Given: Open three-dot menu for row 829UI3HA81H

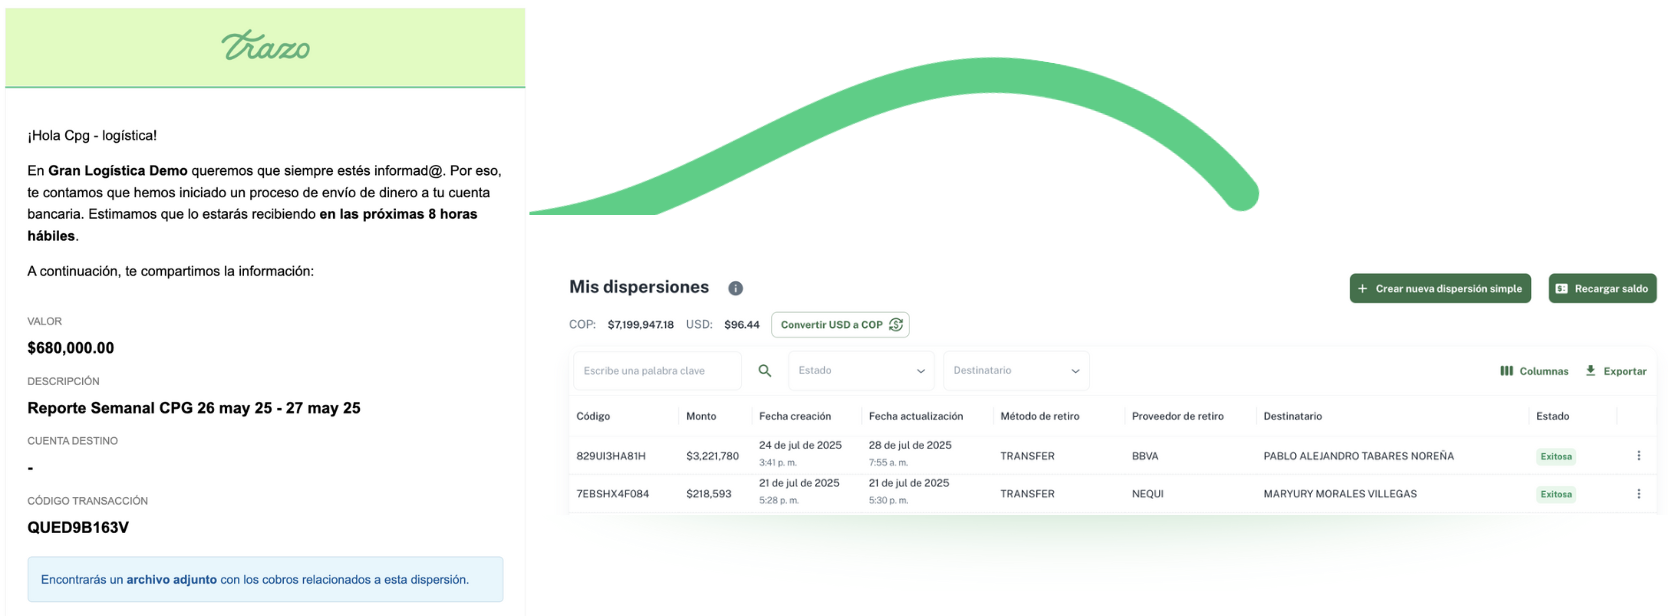Looking at the screenshot, I should coord(1638,456).
